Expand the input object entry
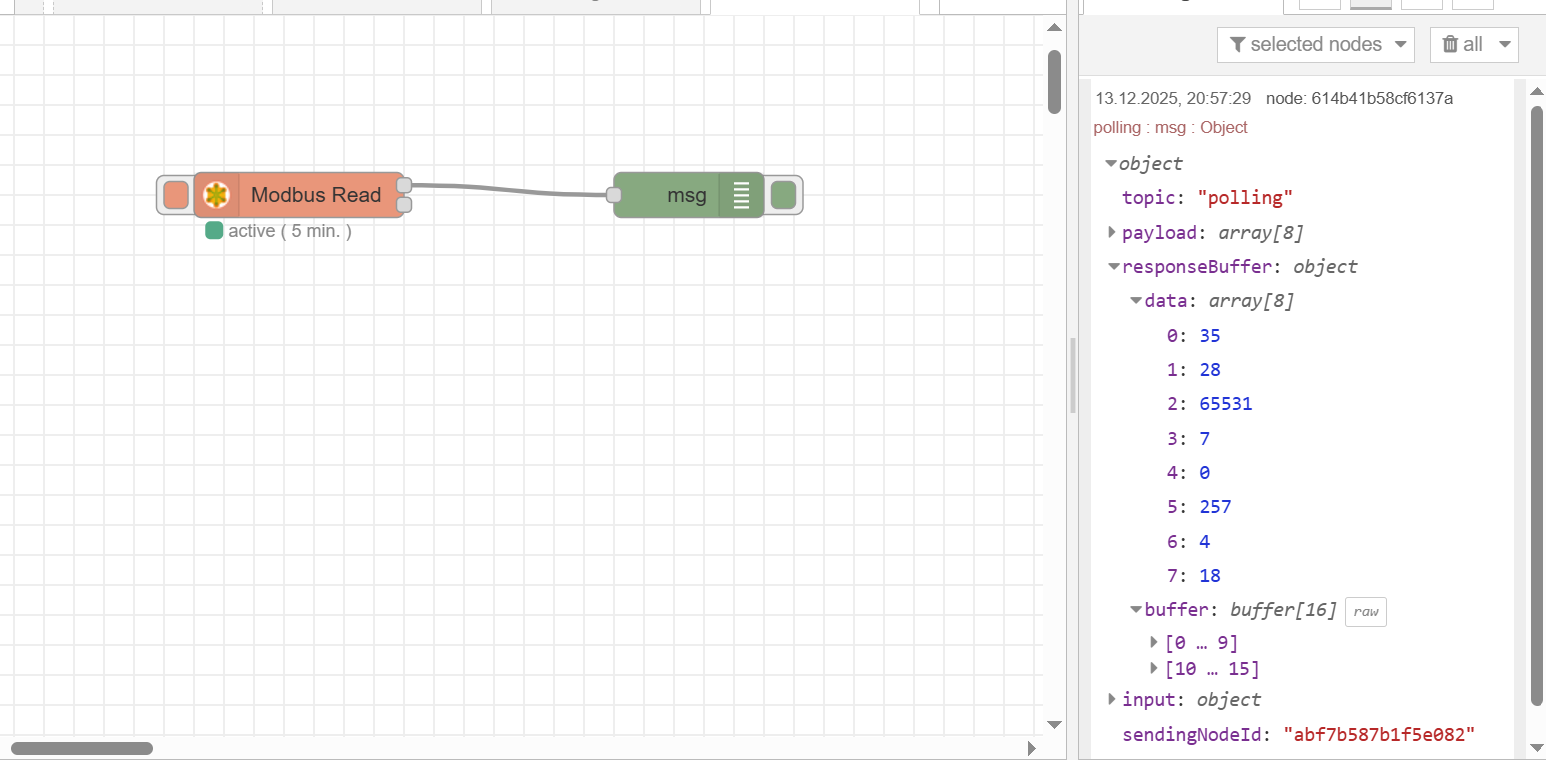Viewport: 1546px width, 760px height. tap(1112, 699)
